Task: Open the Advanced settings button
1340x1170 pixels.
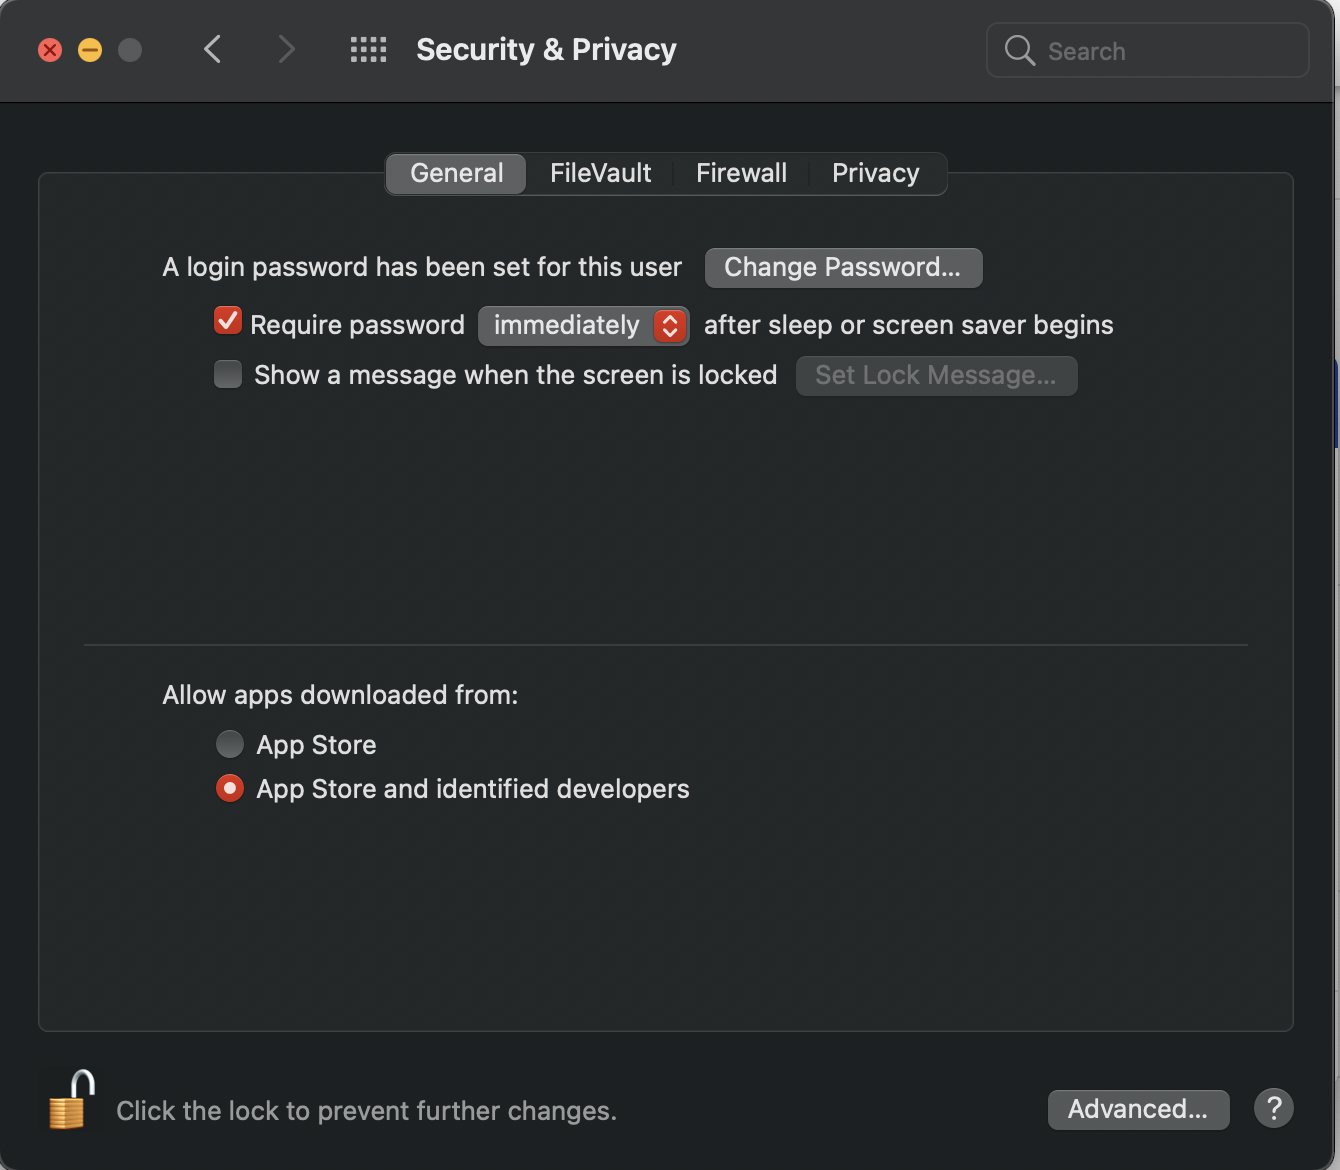Action: 1138,1109
